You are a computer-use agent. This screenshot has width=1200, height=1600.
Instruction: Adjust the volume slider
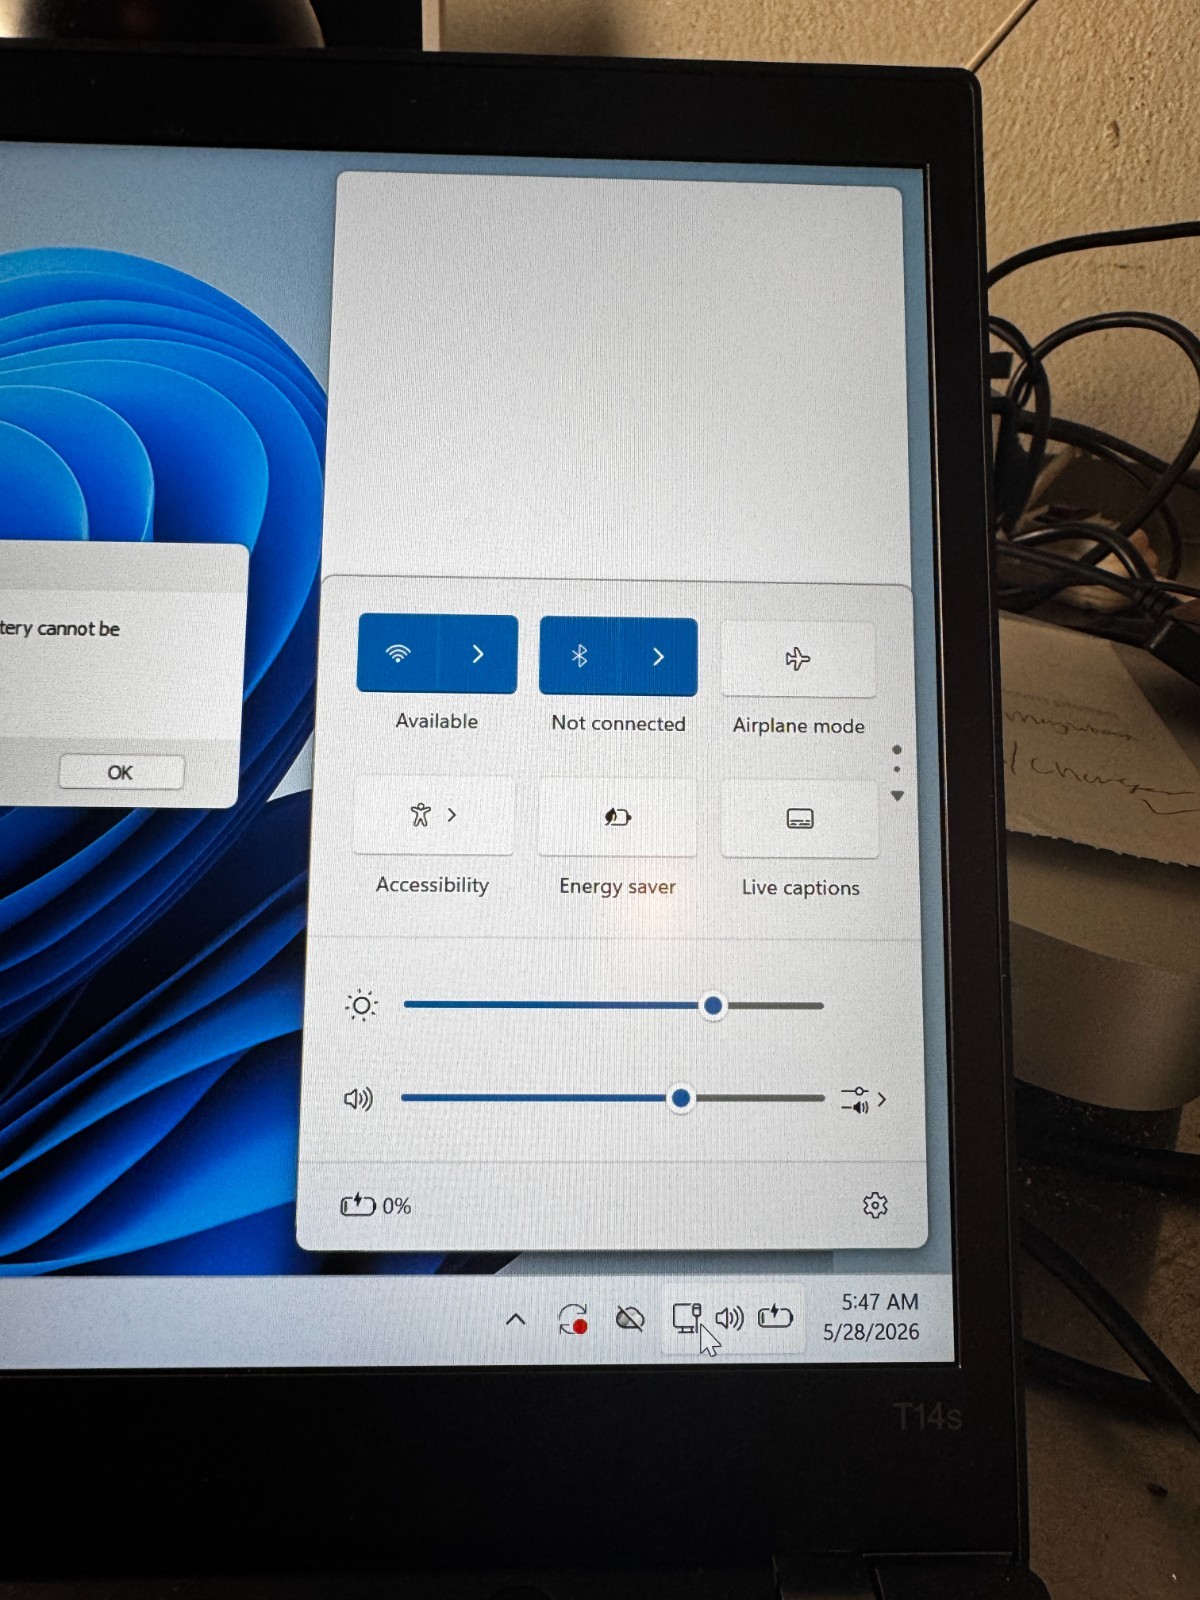(x=613, y=1098)
